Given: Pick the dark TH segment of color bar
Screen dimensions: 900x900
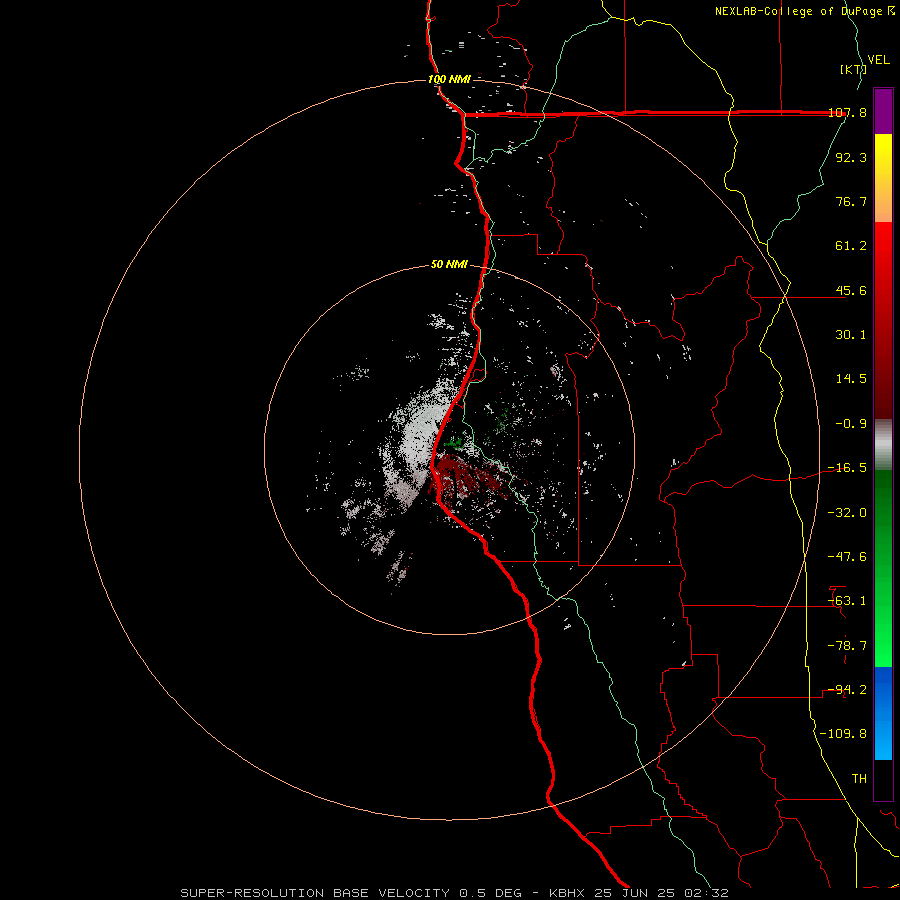Looking at the screenshot, I should coord(883,780).
